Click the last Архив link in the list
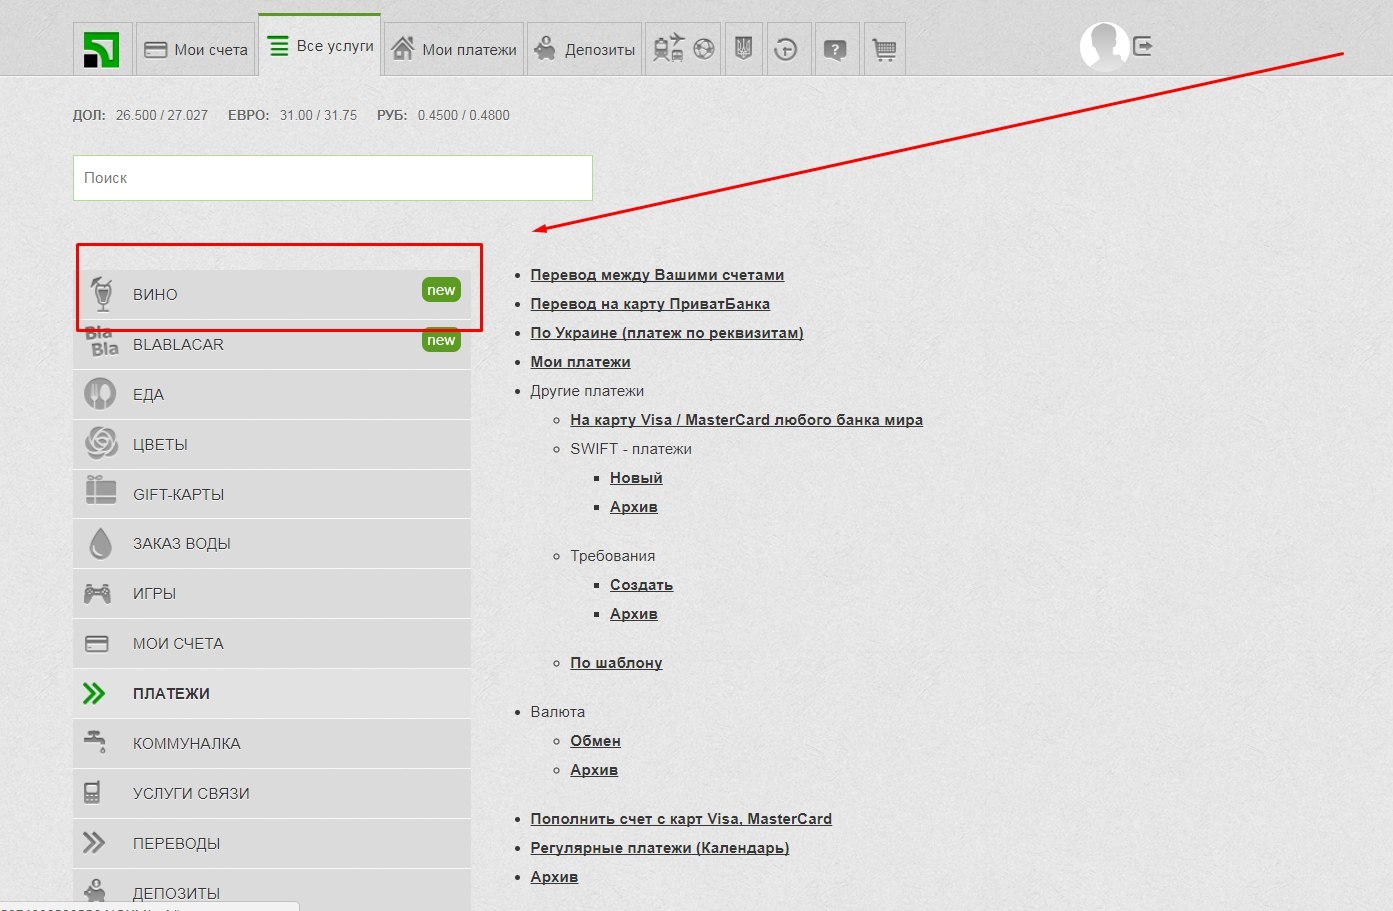This screenshot has height=911, width=1393. [554, 877]
